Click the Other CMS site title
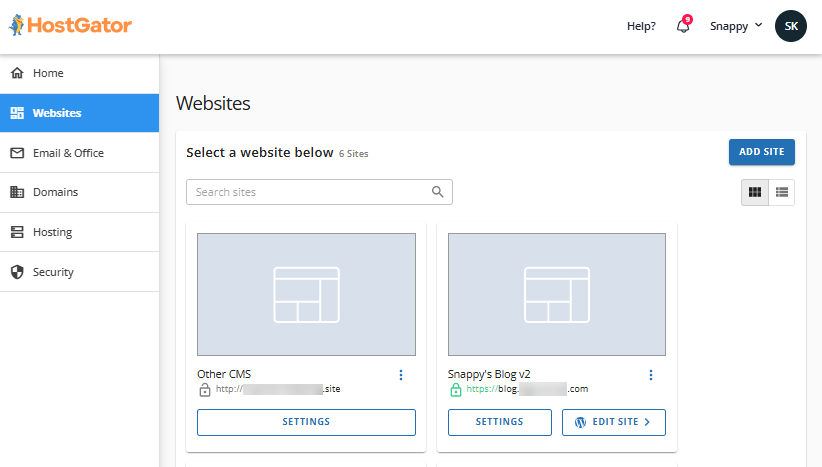Screen dimensions: 822x467 click(x=224, y=374)
